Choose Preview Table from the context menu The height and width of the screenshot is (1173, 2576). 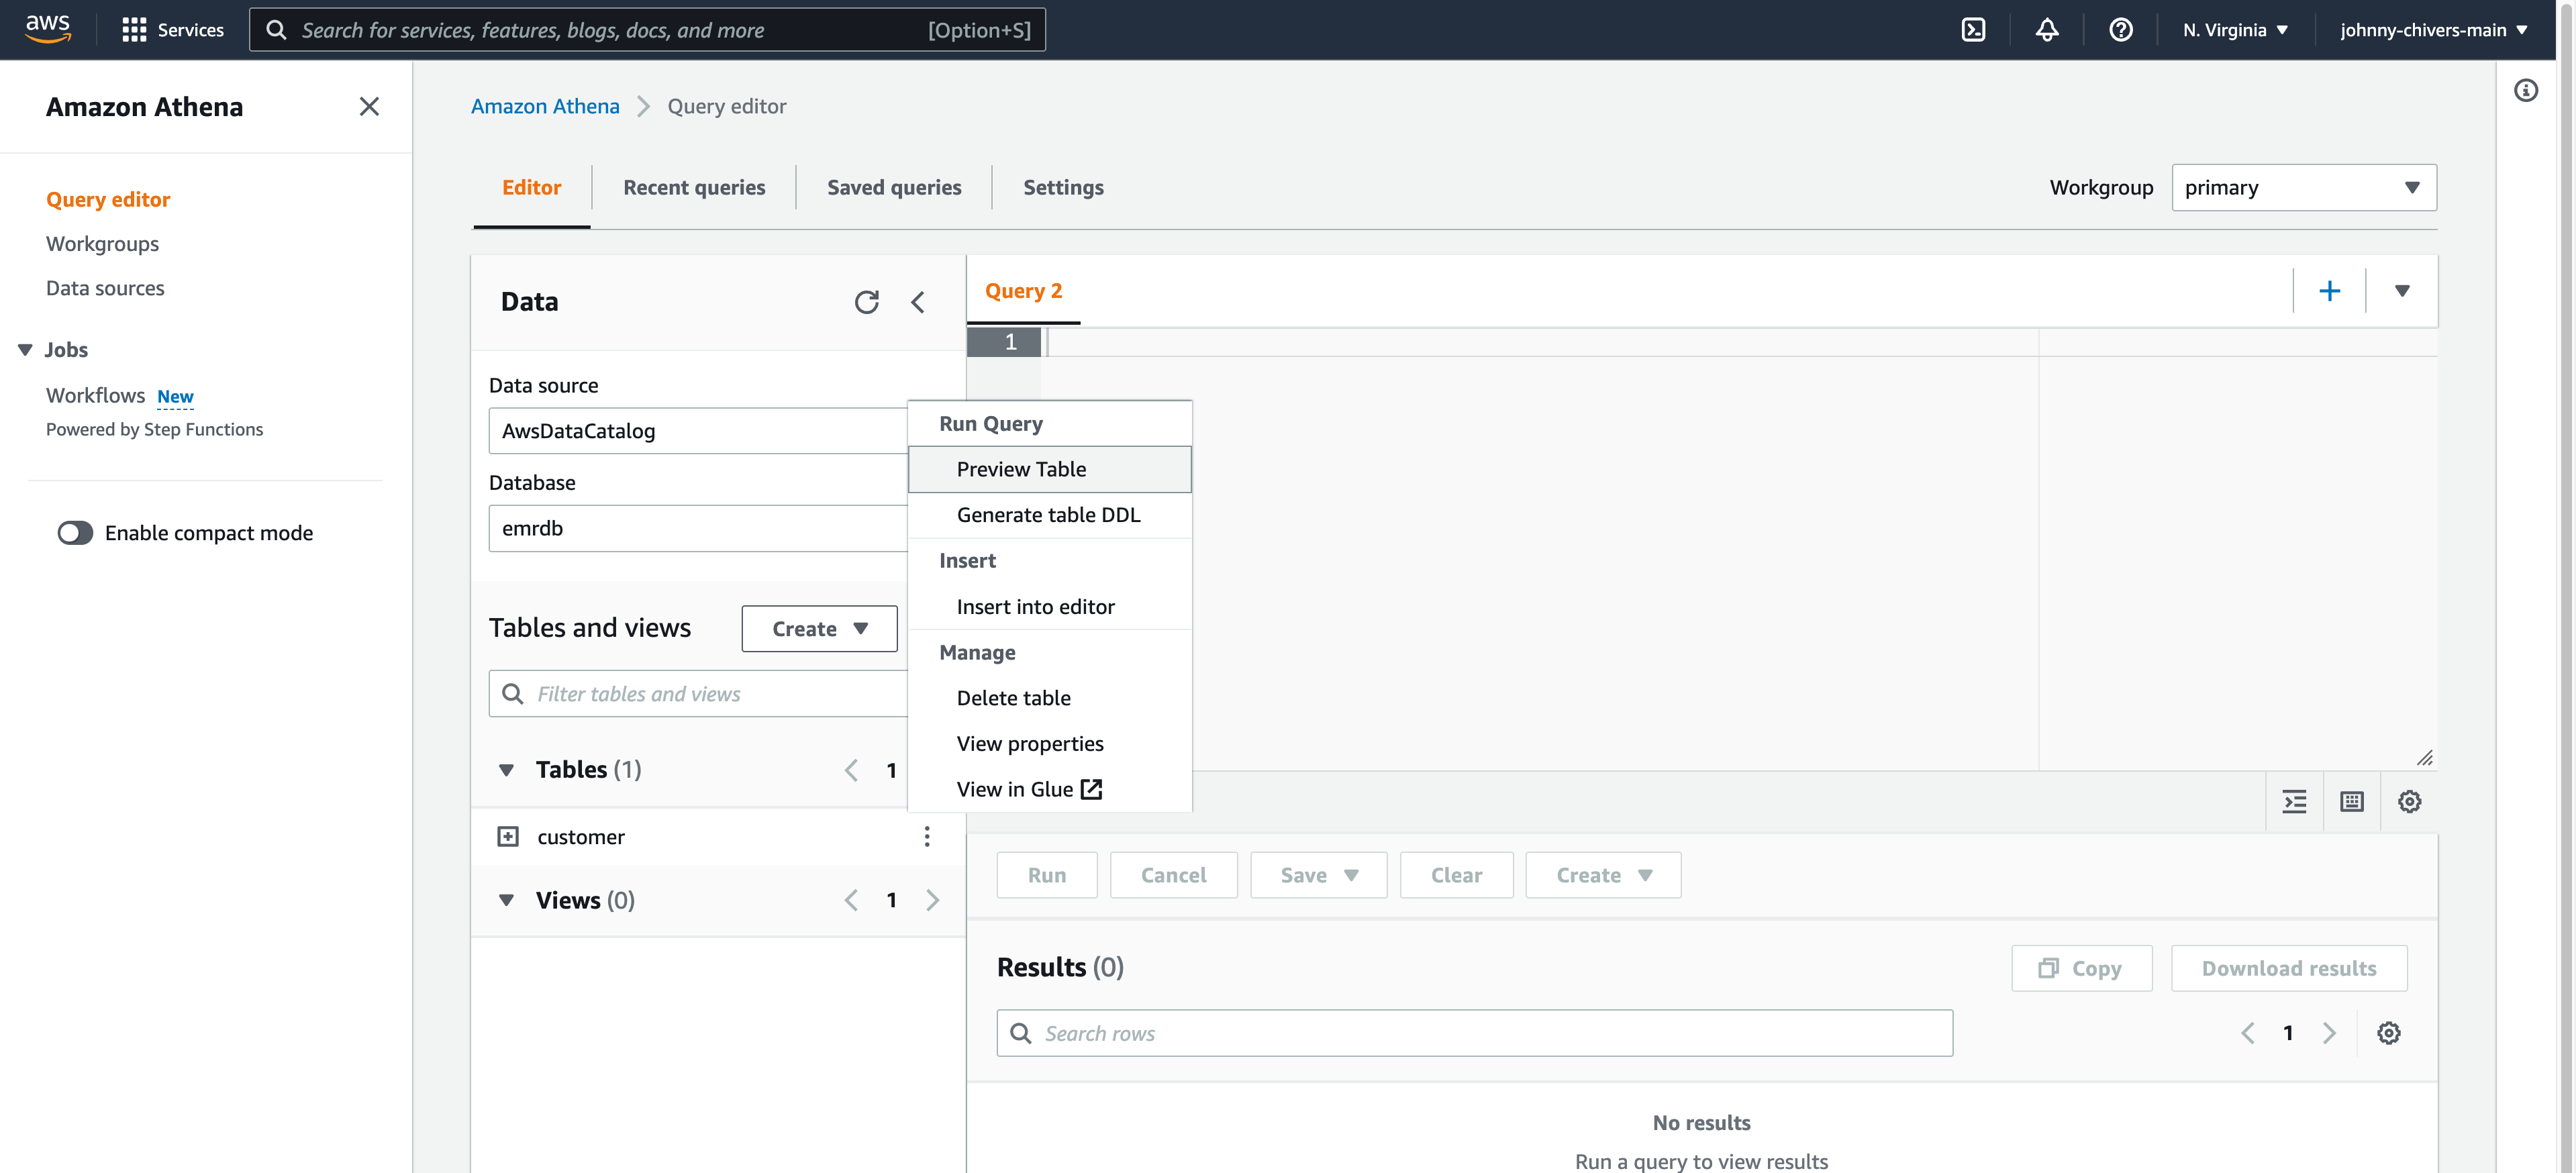pyautogui.click(x=1021, y=469)
